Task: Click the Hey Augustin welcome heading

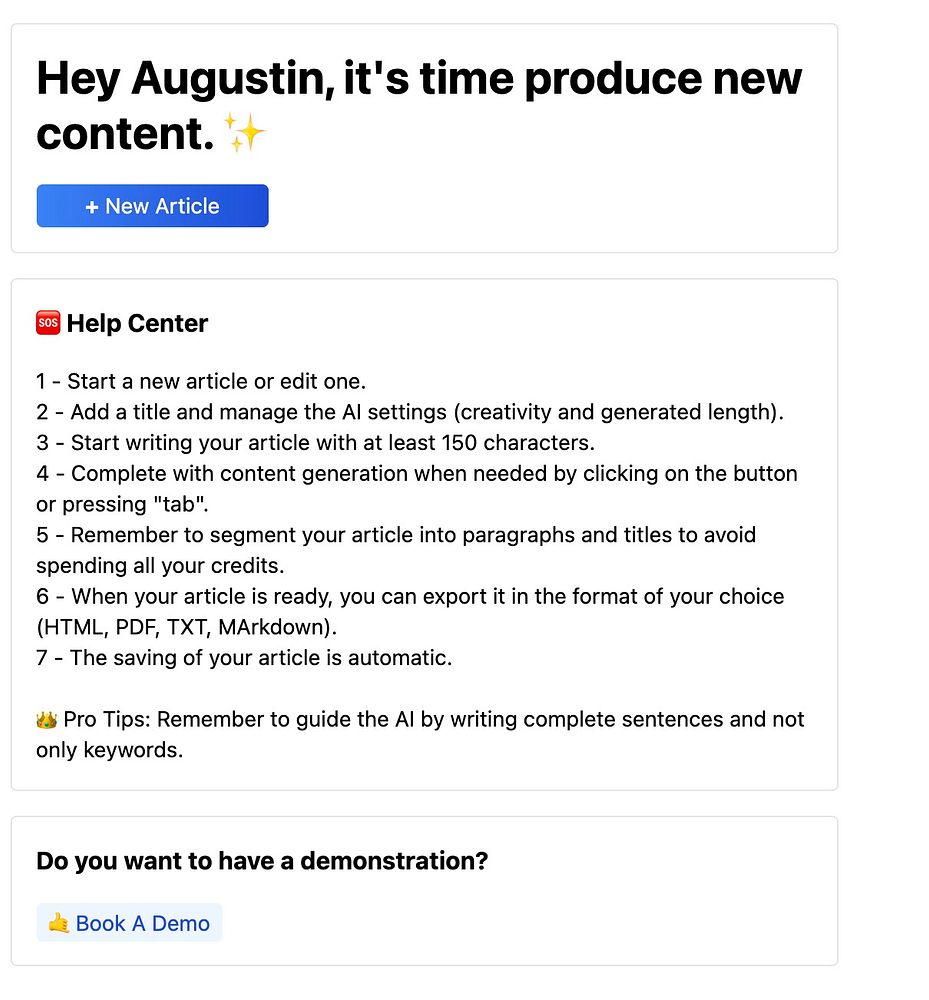Action: click(419, 105)
